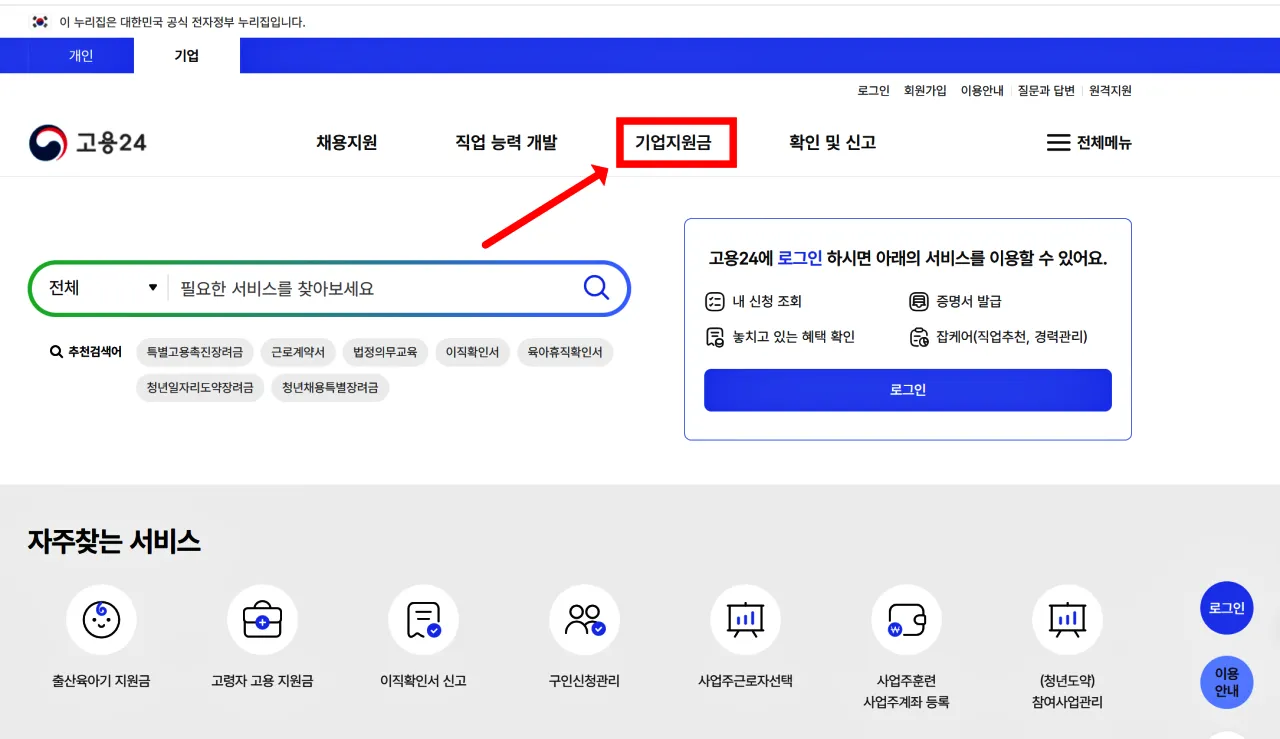This screenshot has width=1280, height=739.
Task: Open the 사업주근로자선택 presentation icon
Action: (x=745, y=620)
